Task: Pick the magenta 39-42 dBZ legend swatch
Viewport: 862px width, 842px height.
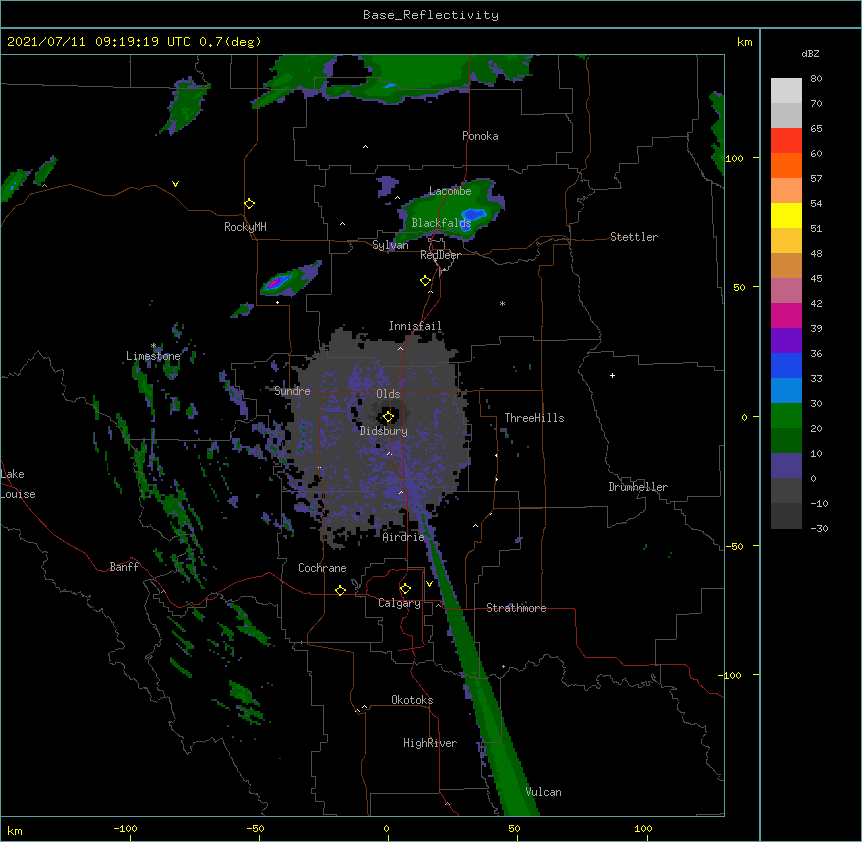Action: [x=786, y=315]
